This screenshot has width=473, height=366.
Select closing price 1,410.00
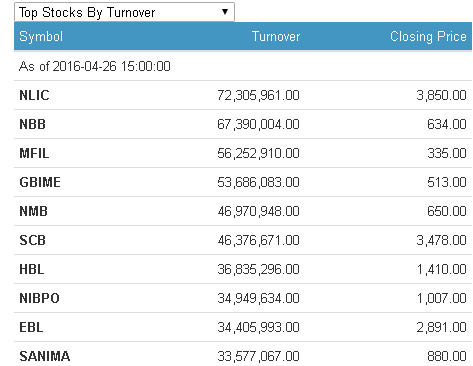441,269
